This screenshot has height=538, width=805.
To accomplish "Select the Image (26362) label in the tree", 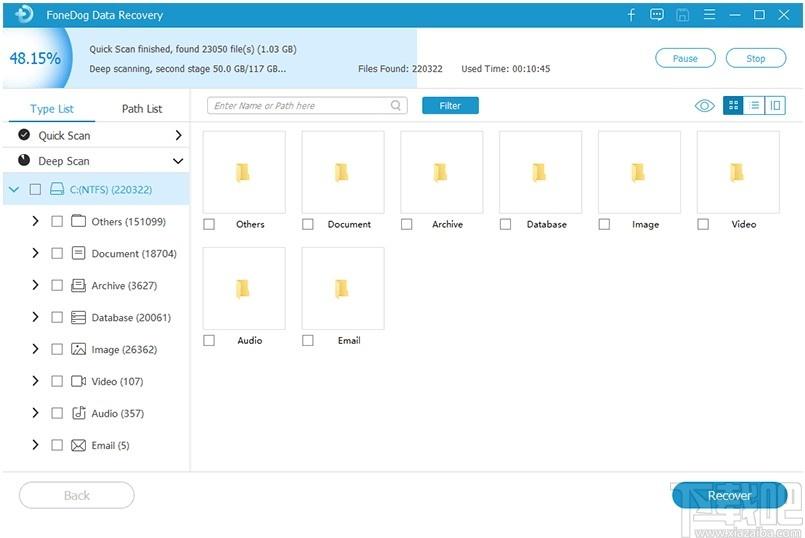I will point(124,350).
